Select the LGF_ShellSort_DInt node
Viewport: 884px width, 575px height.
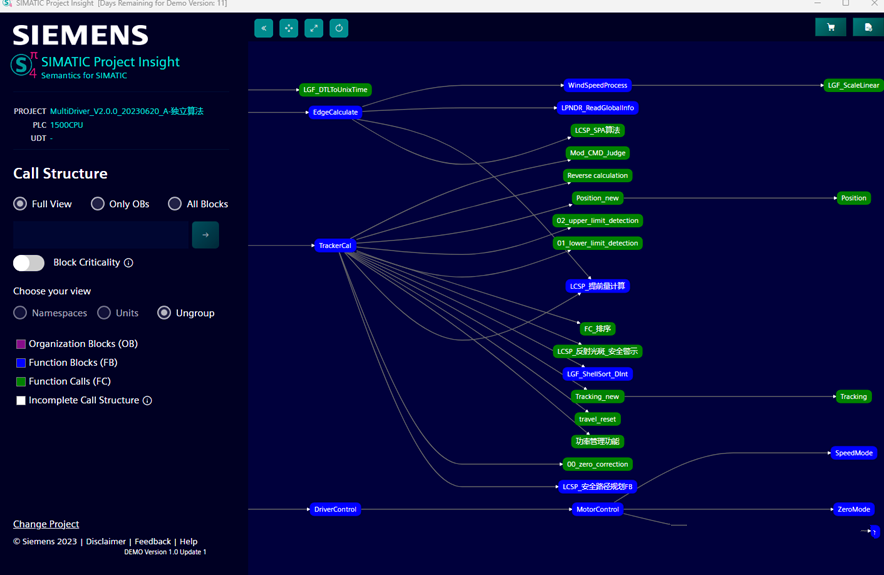(x=598, y=374)
